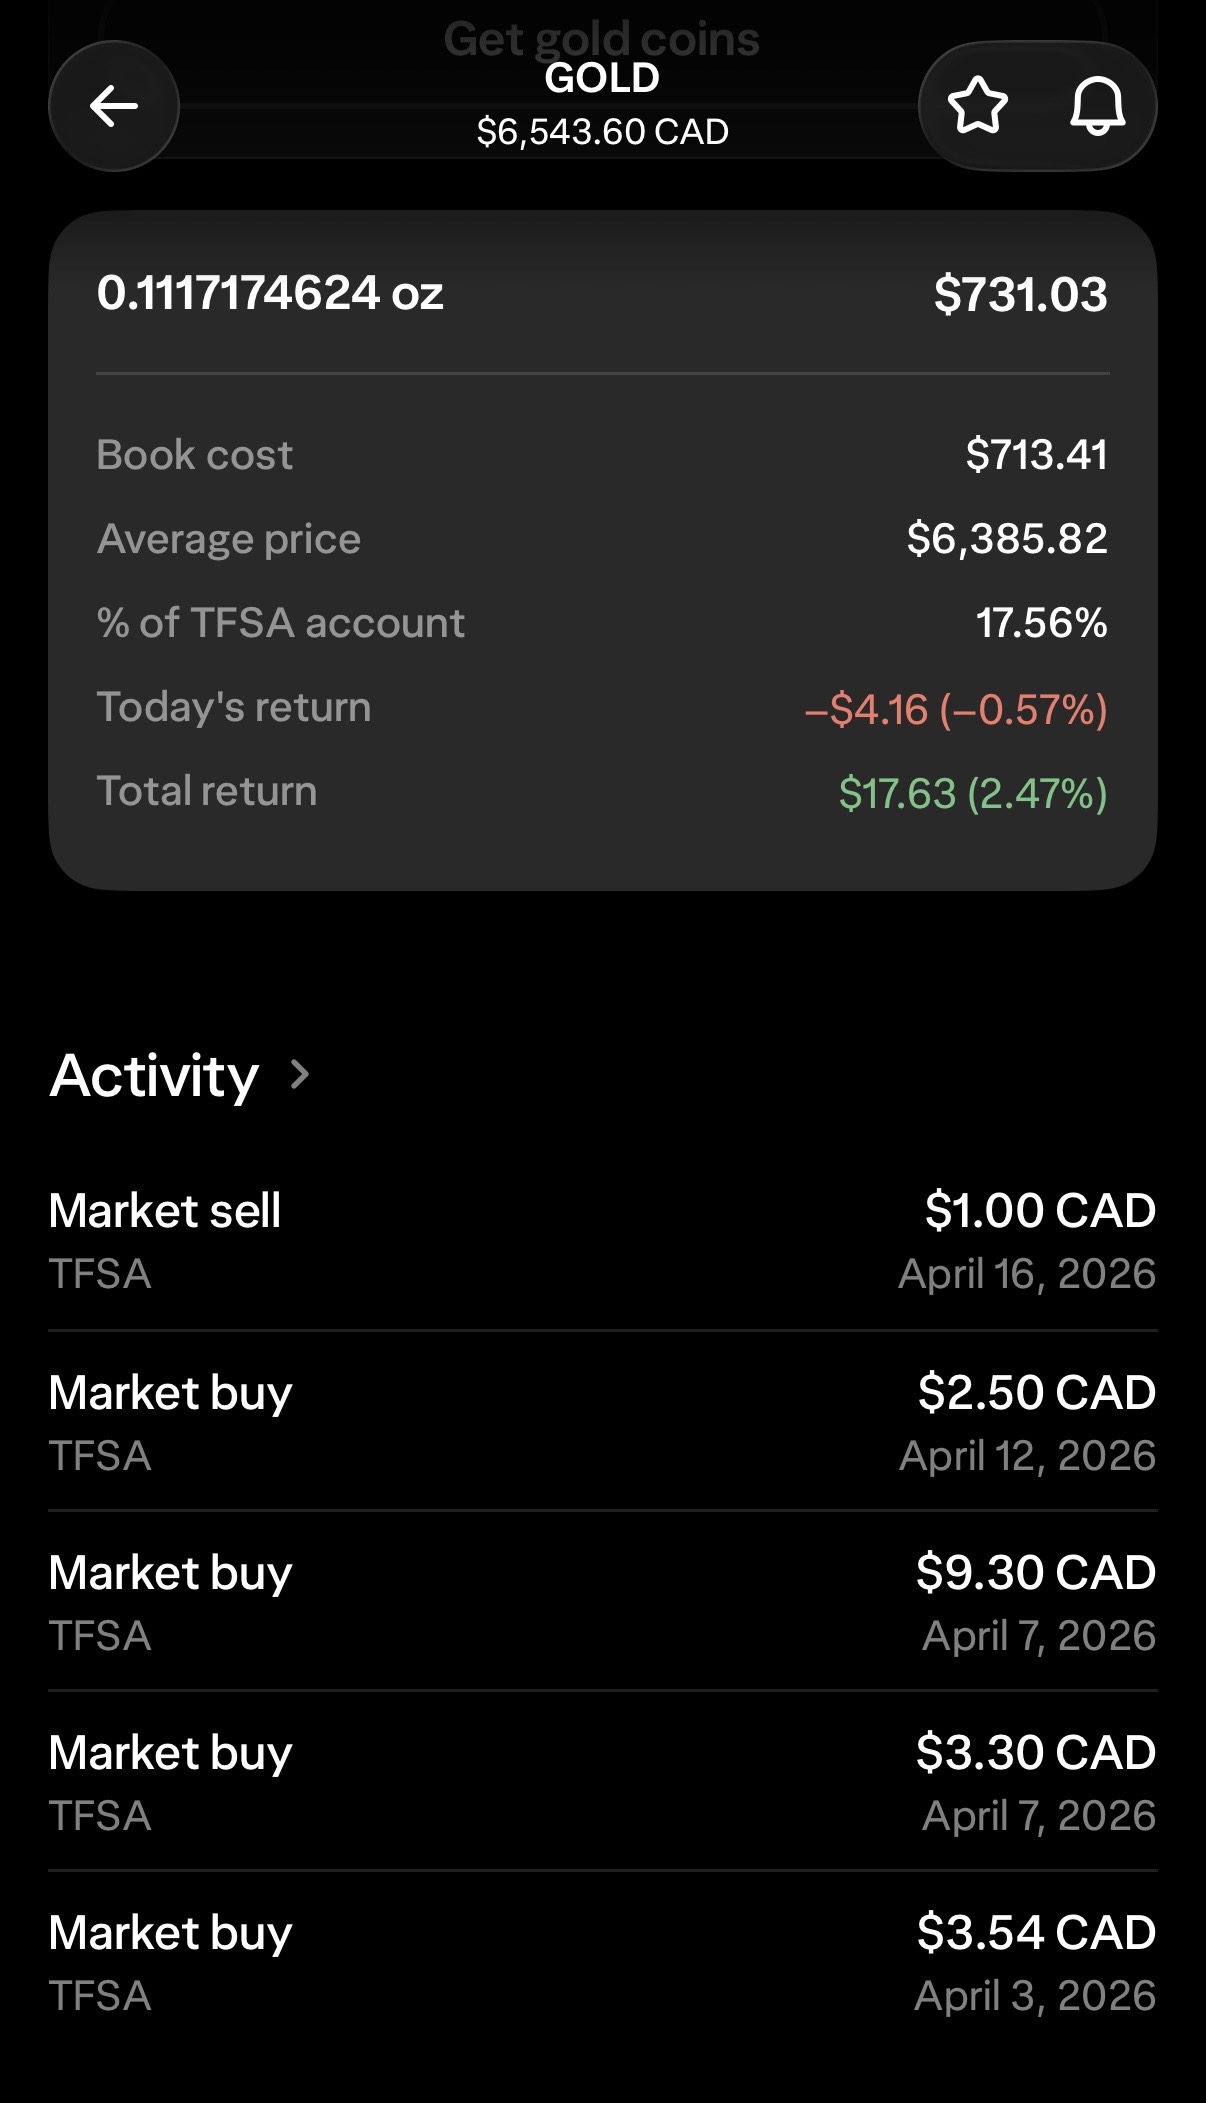Open the $9.30 CAD Market buy transaction

click(x=602, y=1602)
